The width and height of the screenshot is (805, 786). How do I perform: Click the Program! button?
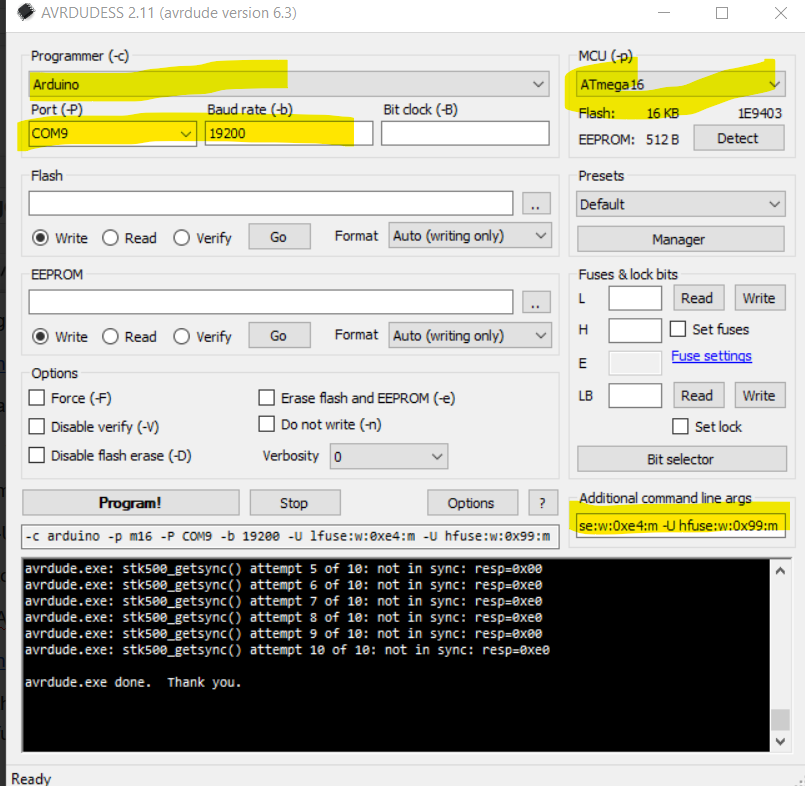point(131,503)
